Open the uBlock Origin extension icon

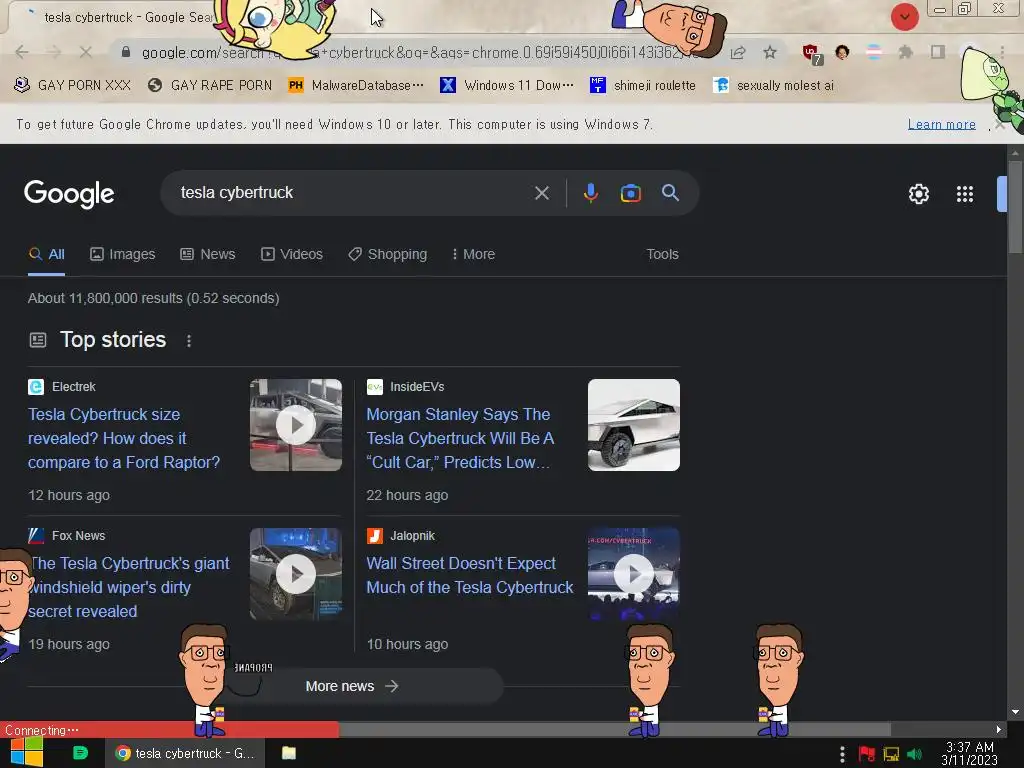(811, 54)
